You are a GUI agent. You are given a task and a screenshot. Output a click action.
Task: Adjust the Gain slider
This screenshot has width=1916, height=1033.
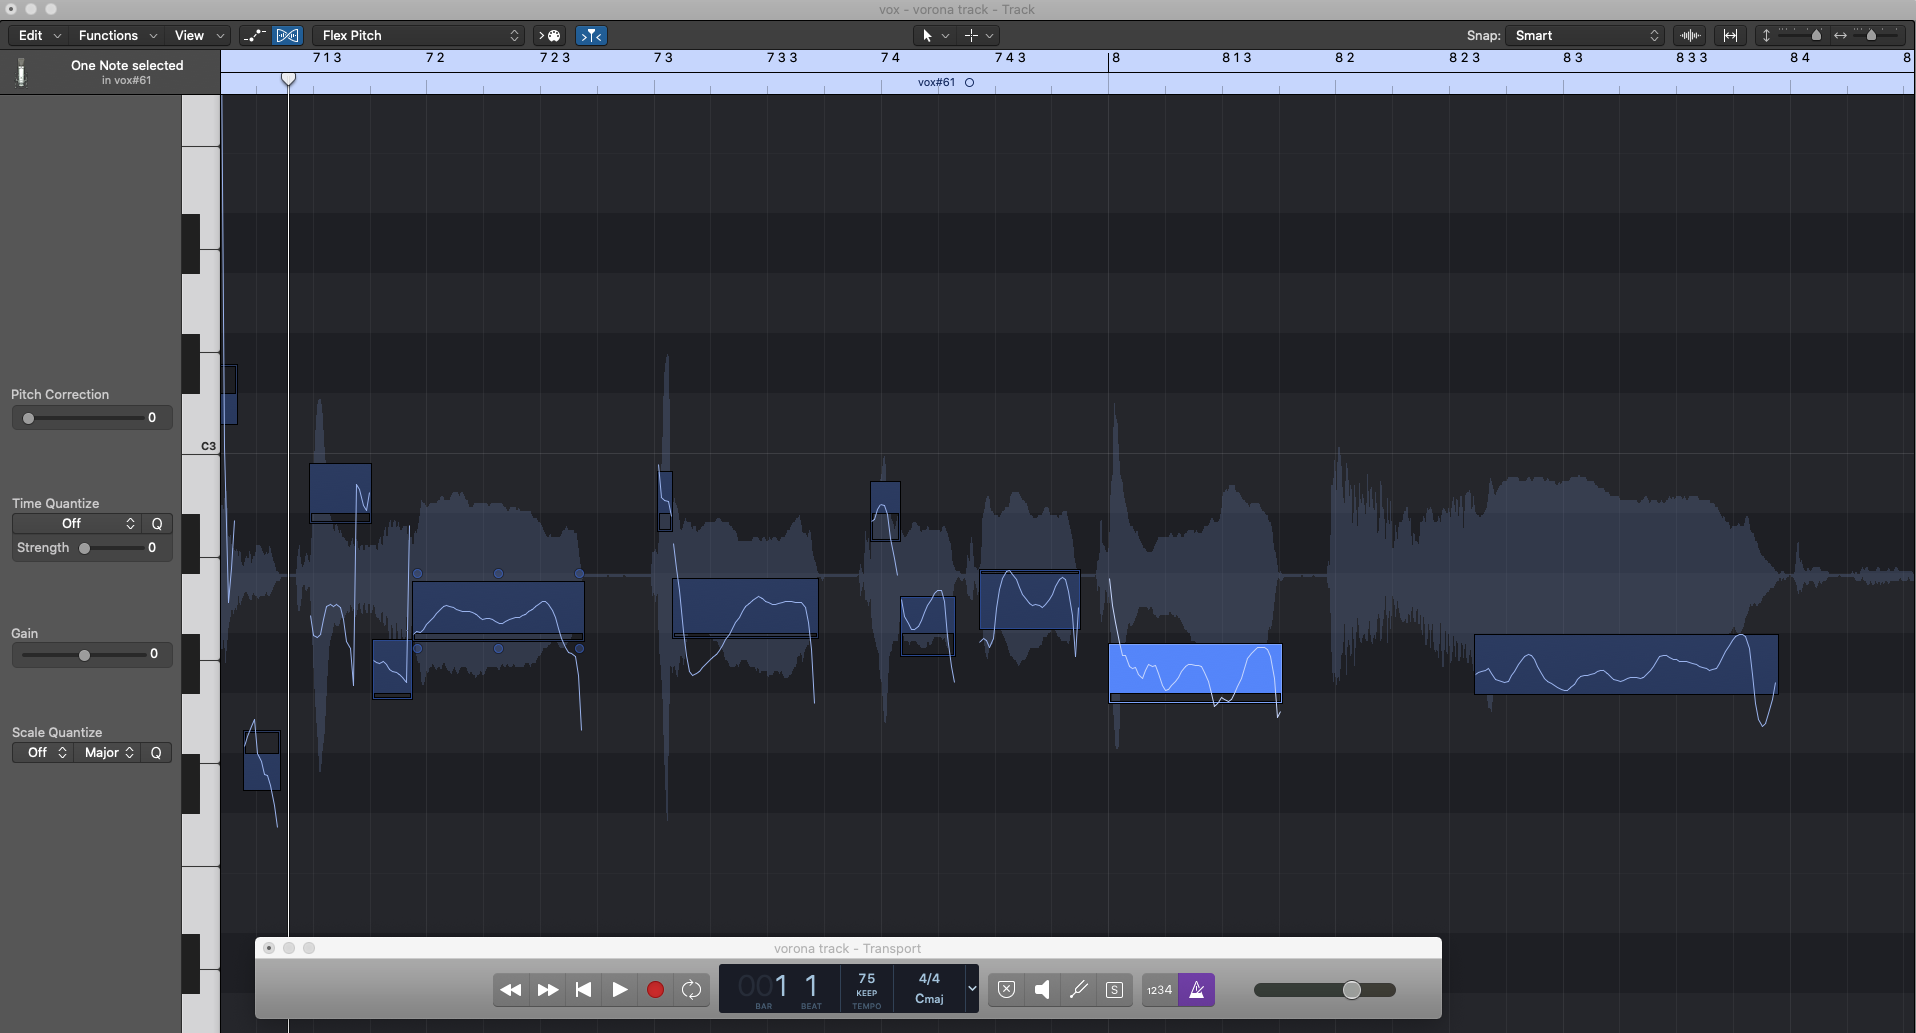pos(84,655)
